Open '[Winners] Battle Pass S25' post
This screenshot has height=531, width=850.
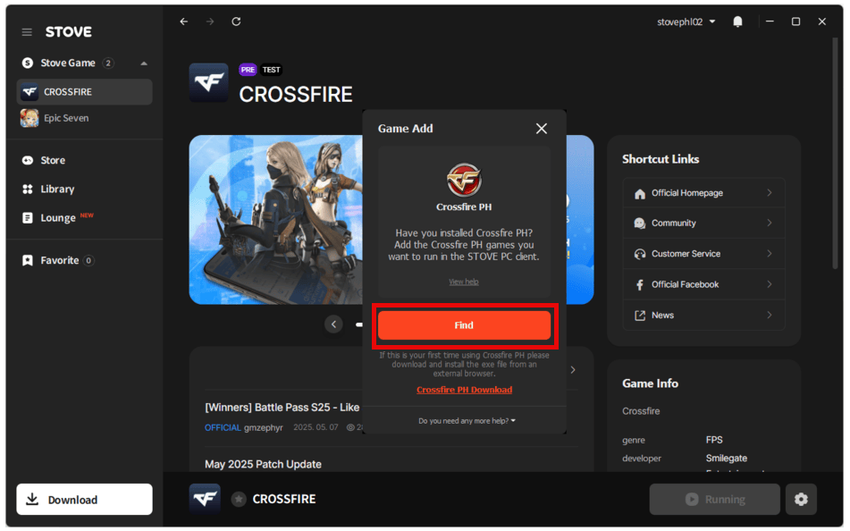tap(282, 407)
